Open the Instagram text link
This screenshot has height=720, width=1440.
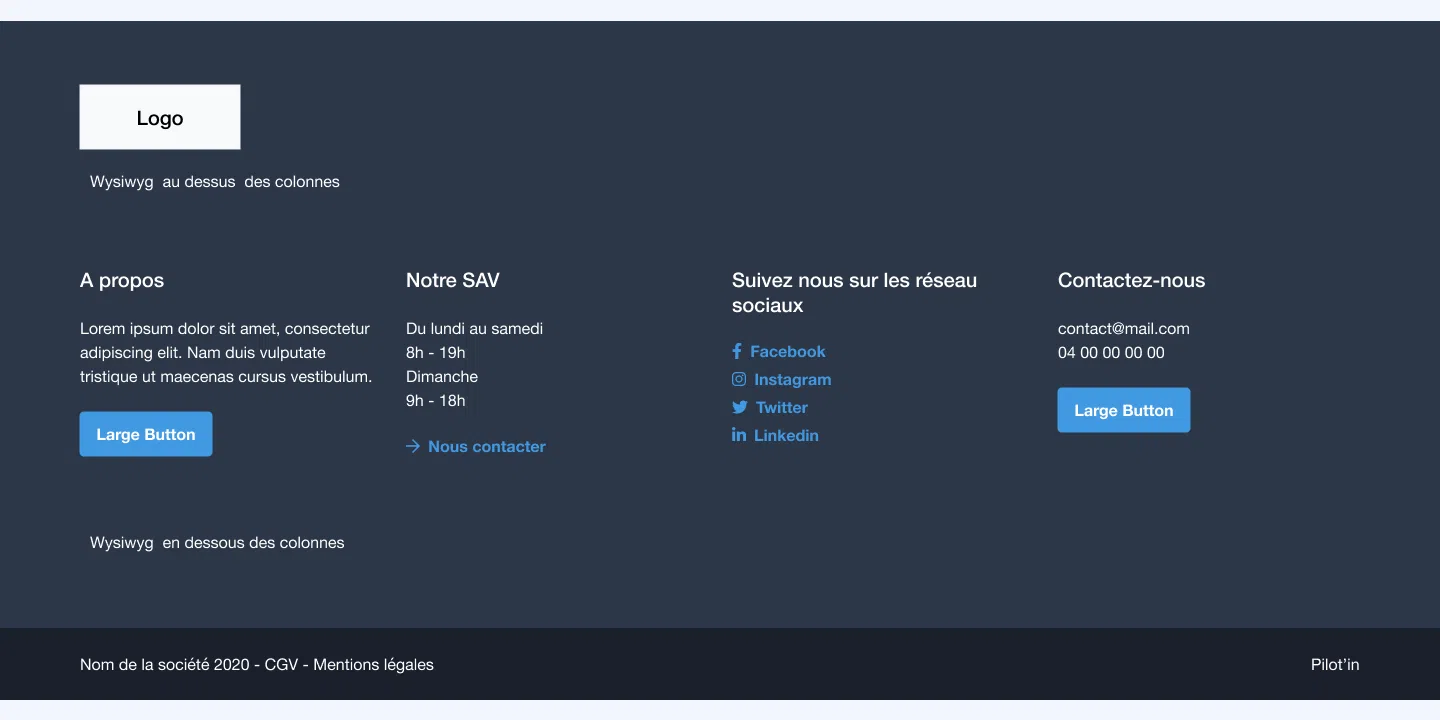click(x=792, y=380)
